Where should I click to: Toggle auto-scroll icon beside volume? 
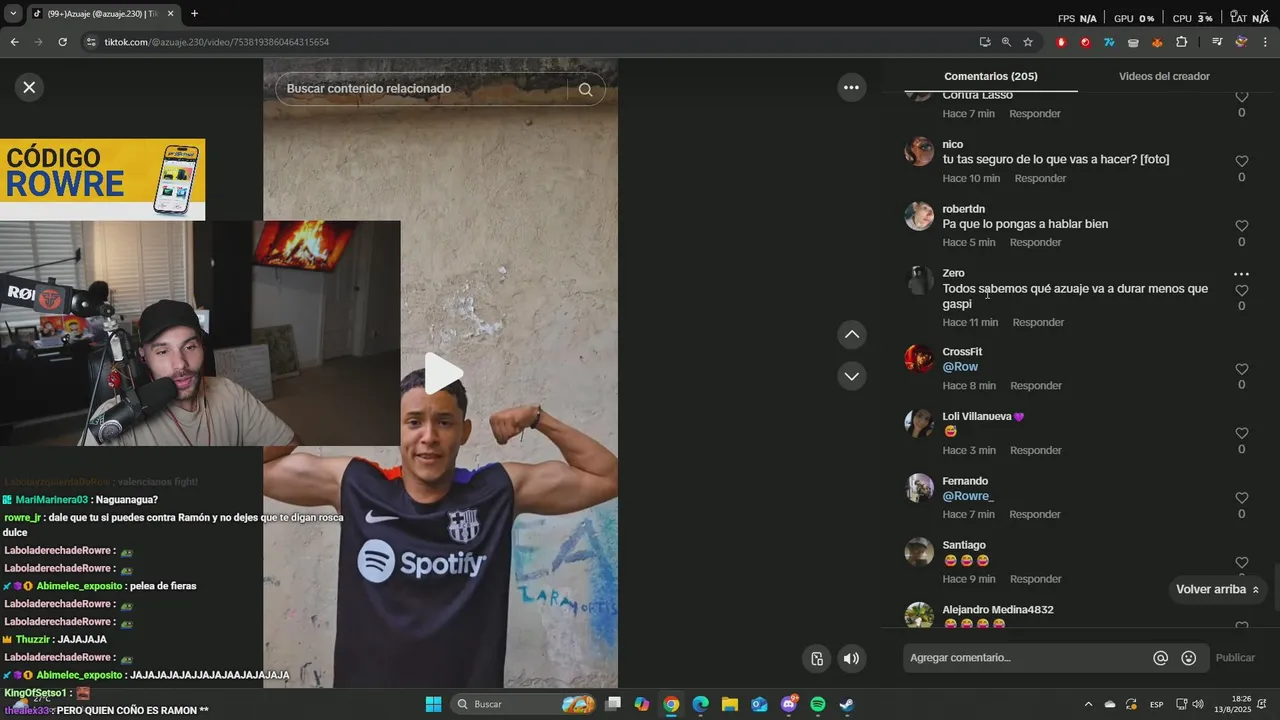click(x=817, y=658)
